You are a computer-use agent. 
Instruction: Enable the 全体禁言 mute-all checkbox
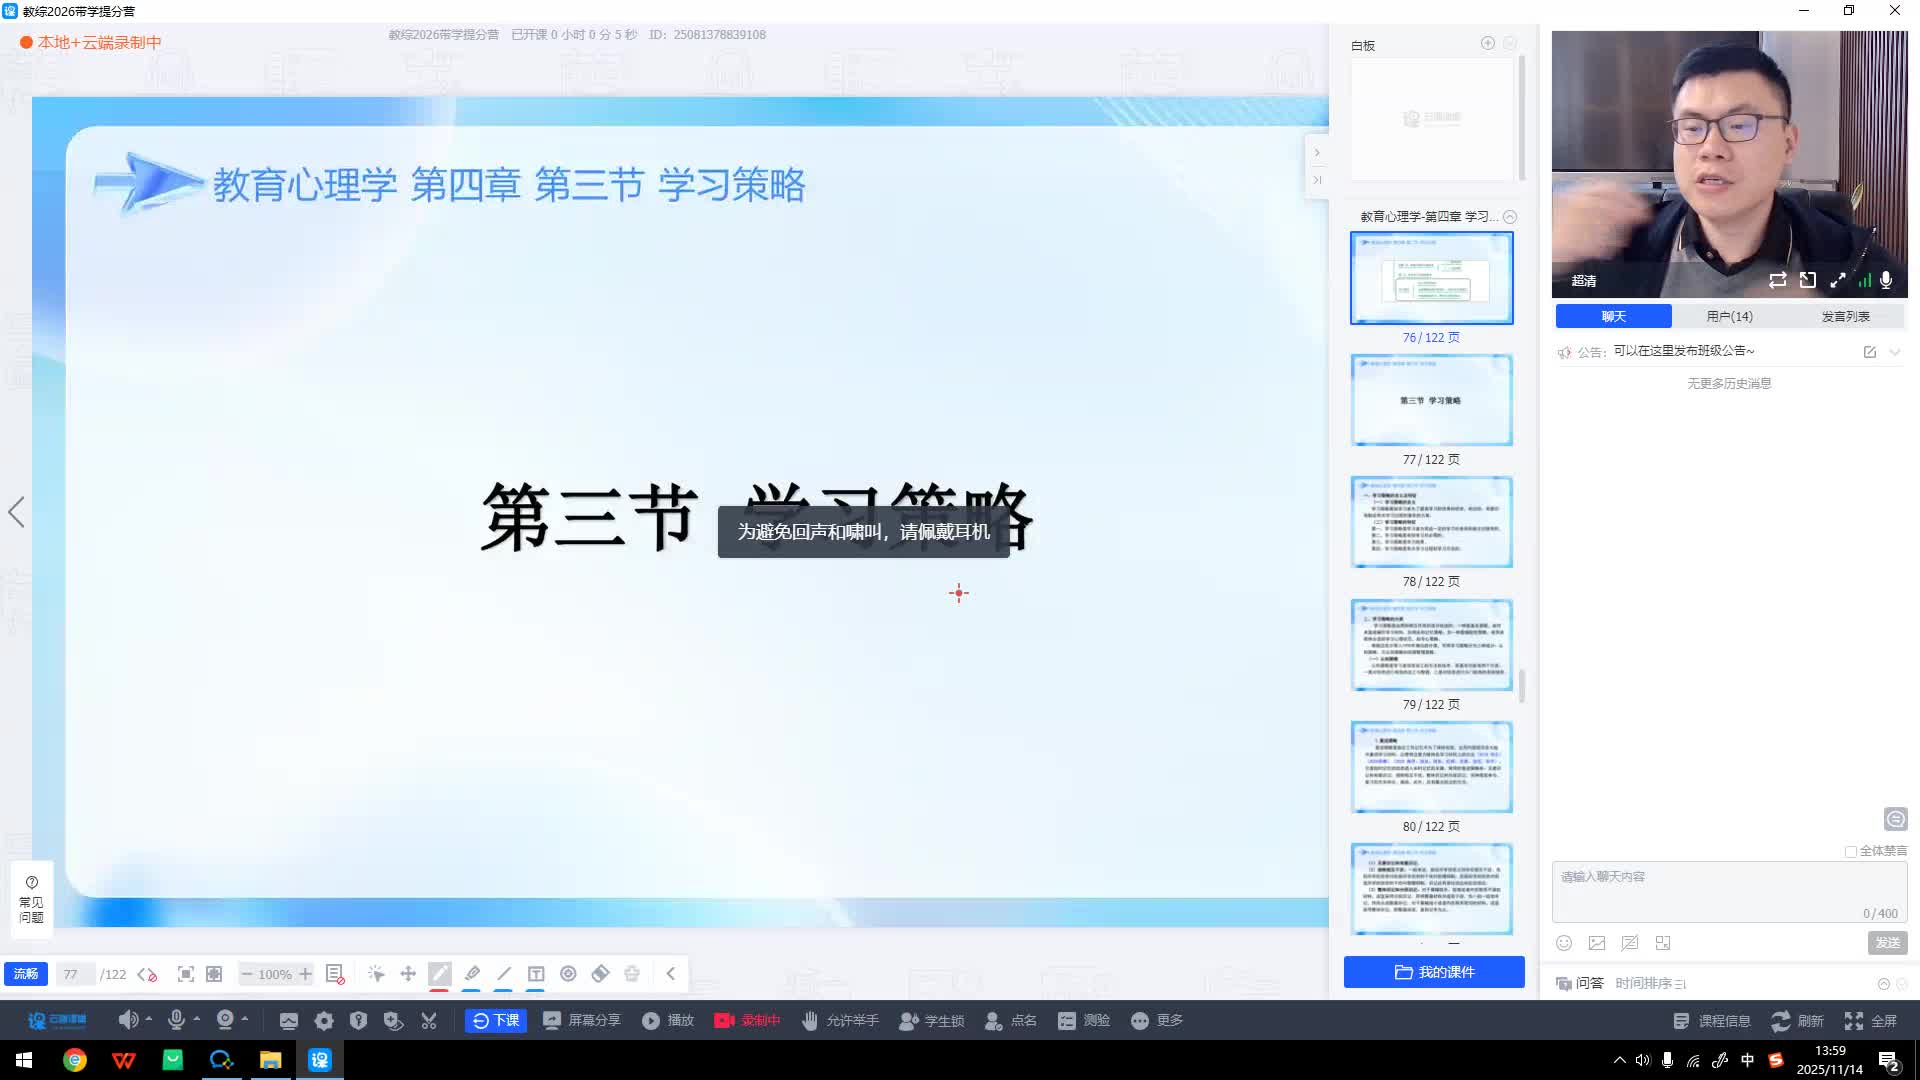click(1851, 851)
